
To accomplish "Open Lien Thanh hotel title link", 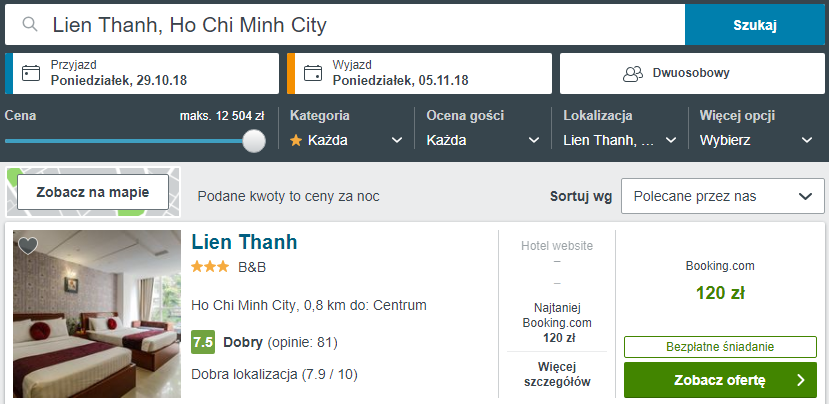I will pyautogui.click(x=244, y=242).
